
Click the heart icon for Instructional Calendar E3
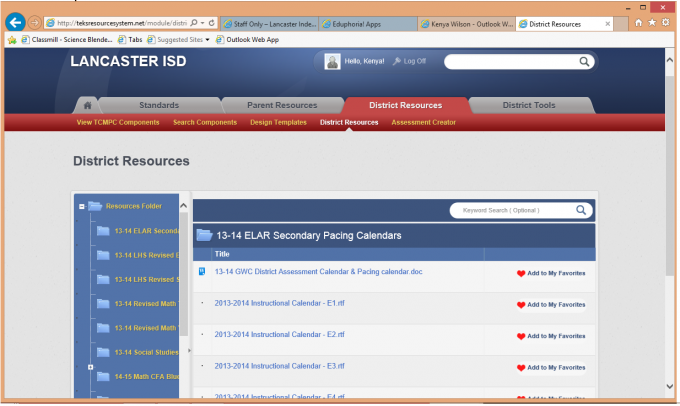[521, 368]
